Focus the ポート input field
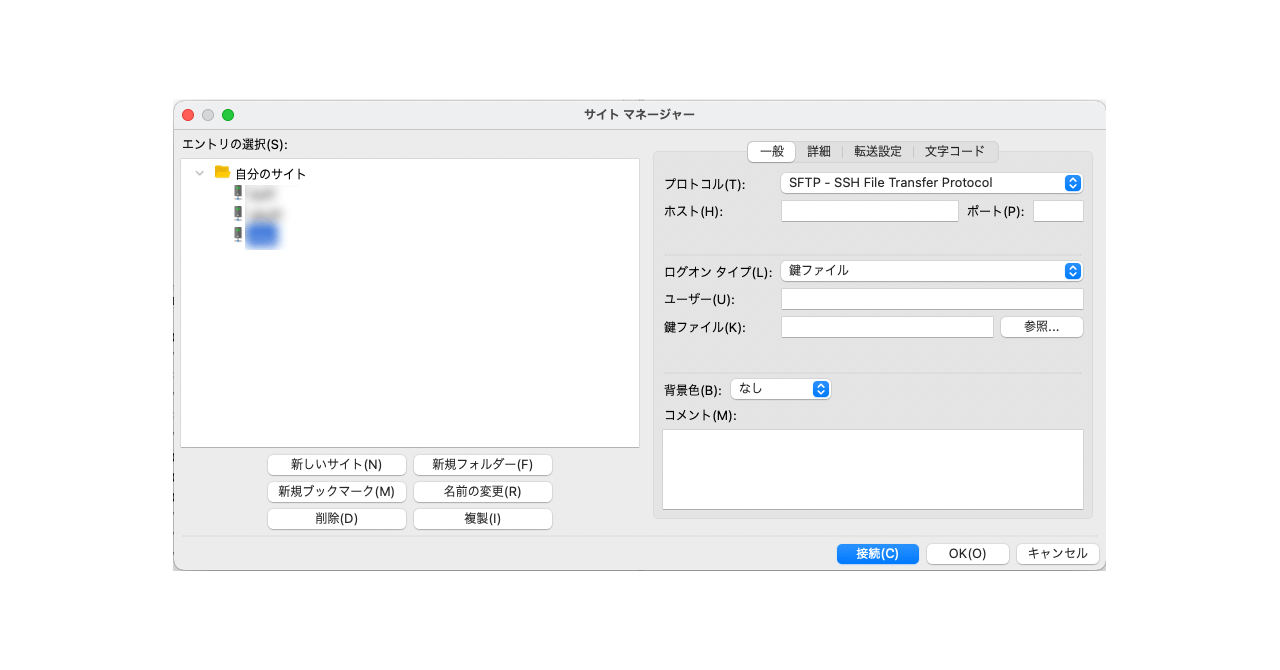The image size is (1280, 670). 1057,211
